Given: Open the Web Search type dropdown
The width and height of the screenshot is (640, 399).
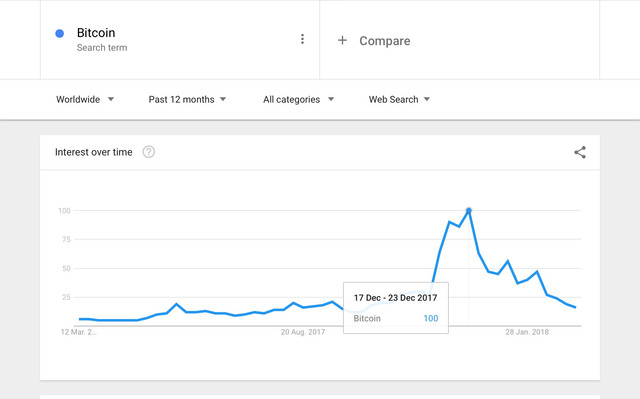Looking at the screenshot, I should click(399, 100).
